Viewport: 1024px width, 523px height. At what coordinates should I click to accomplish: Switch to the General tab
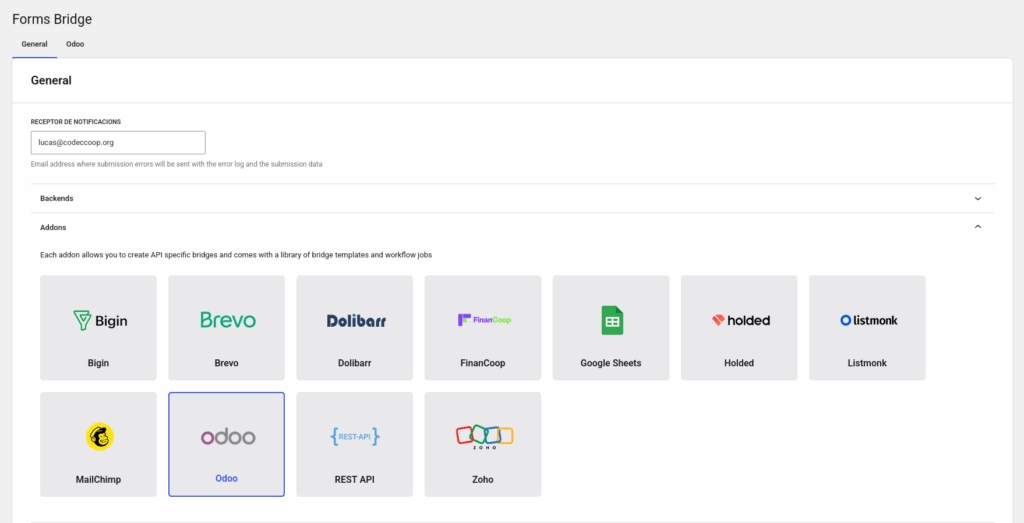35,44
